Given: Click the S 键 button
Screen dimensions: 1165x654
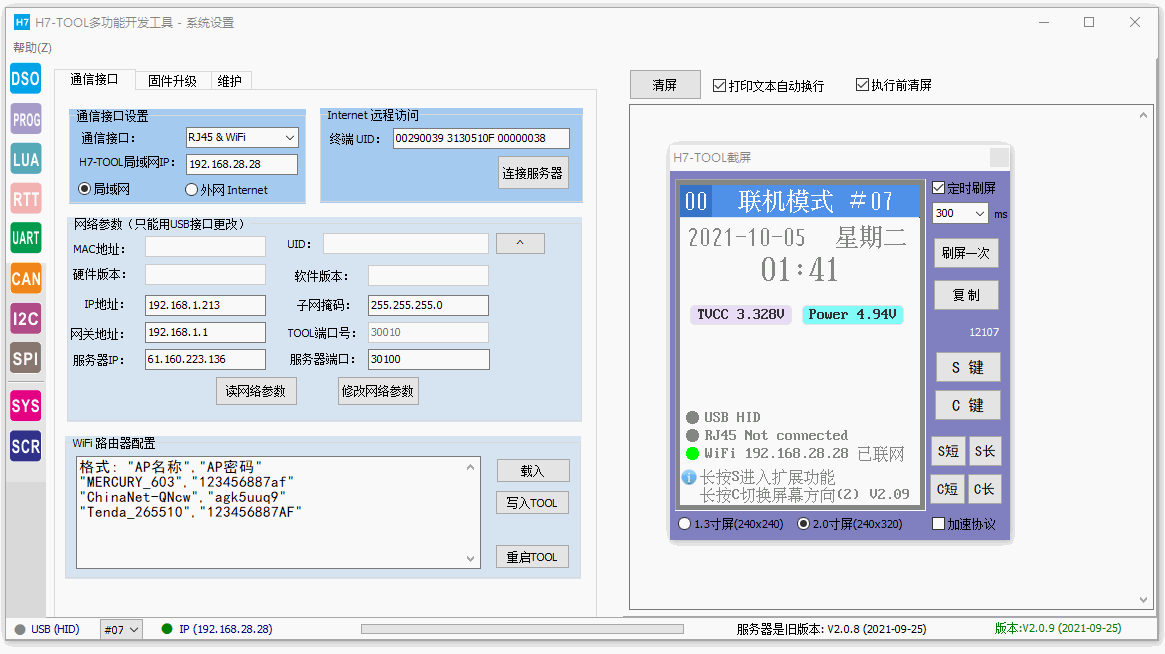Looking at the screenshot, I should tap(967, 367).
